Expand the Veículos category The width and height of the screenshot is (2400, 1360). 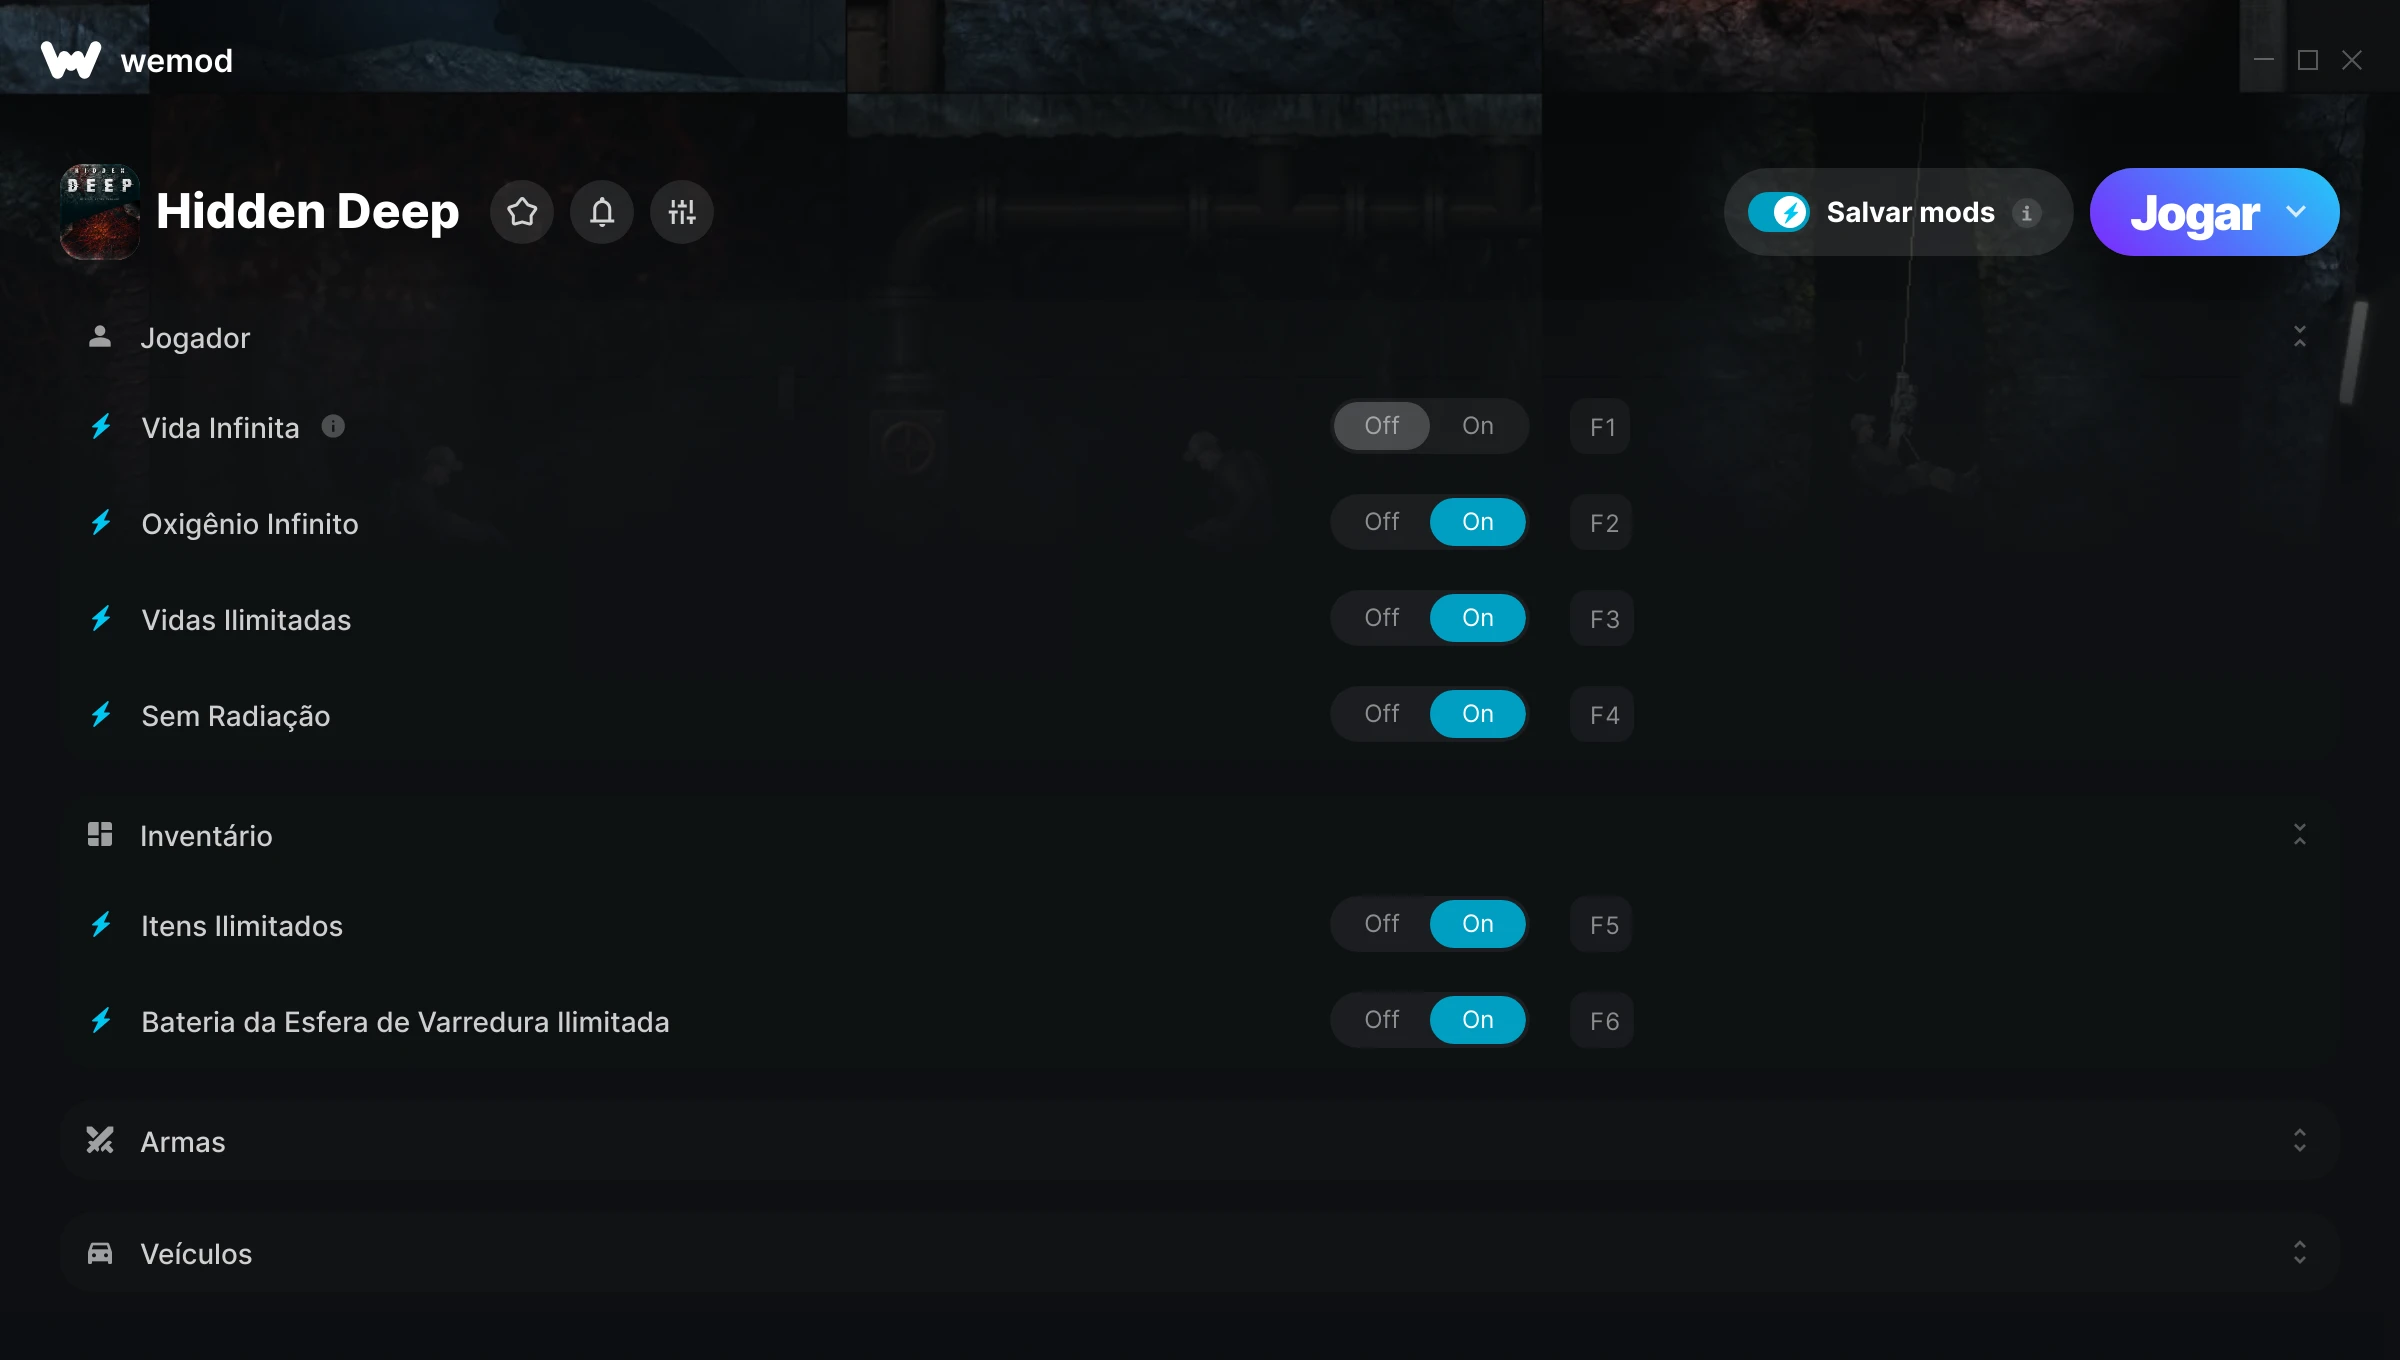point(2300,1253)
